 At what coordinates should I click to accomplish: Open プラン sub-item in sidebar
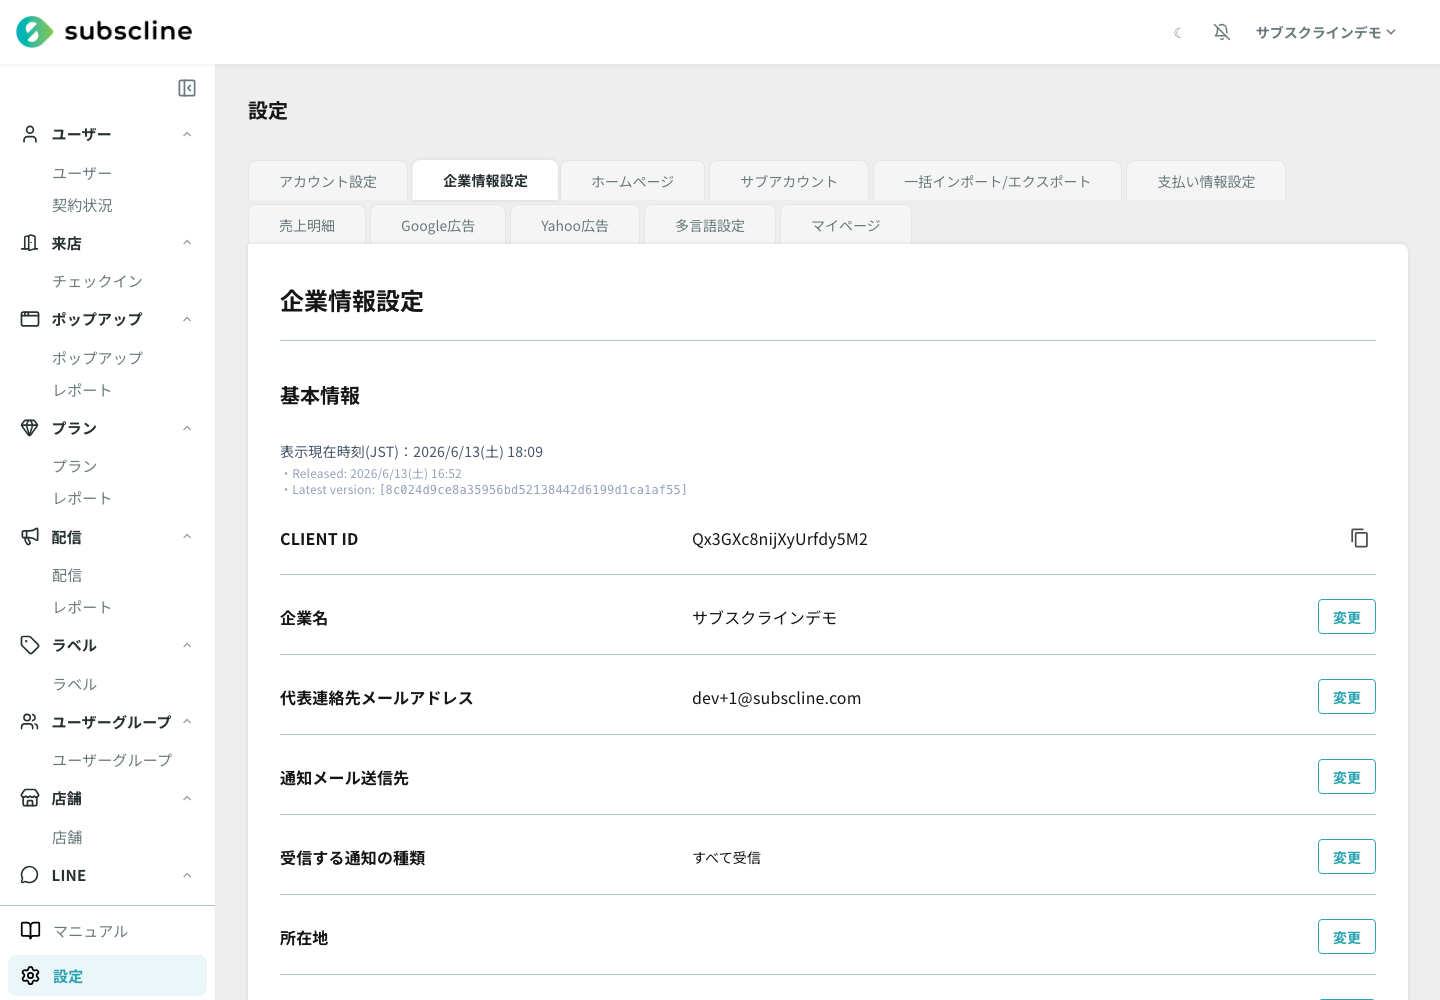75,466
